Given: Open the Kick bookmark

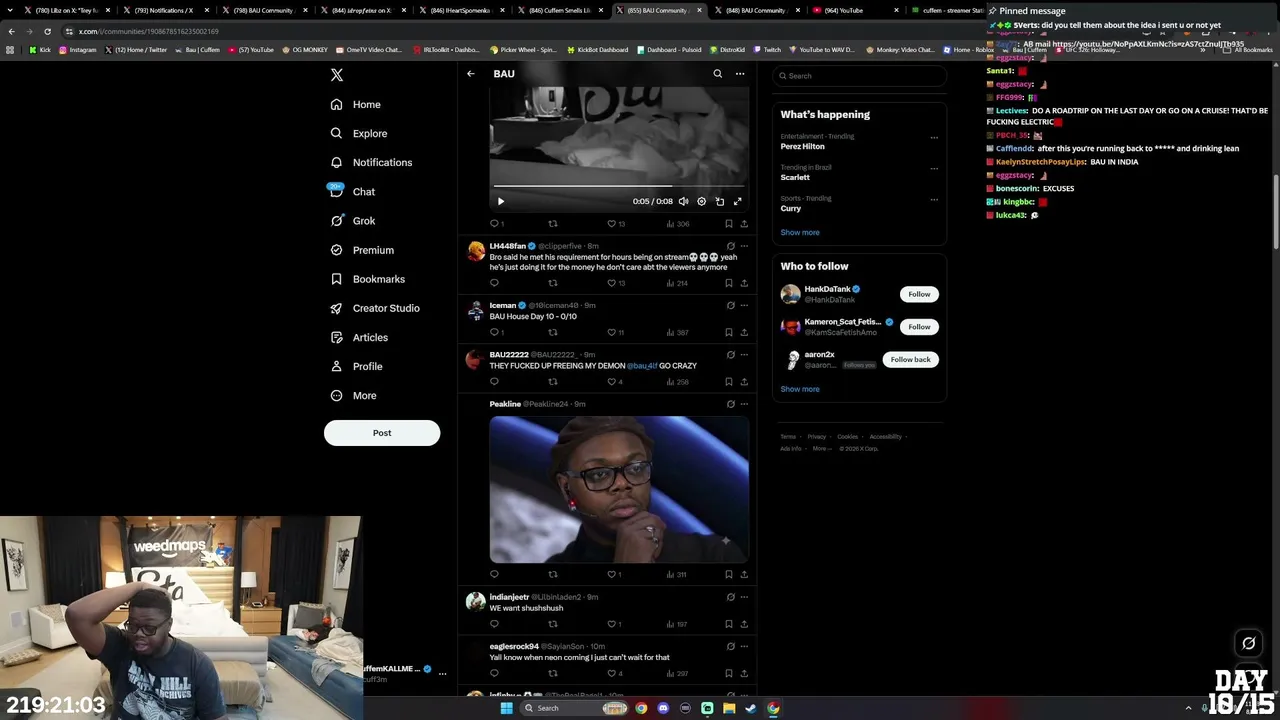Looking at the screenshot, I should pyautogui.click(x=40, y=49).
